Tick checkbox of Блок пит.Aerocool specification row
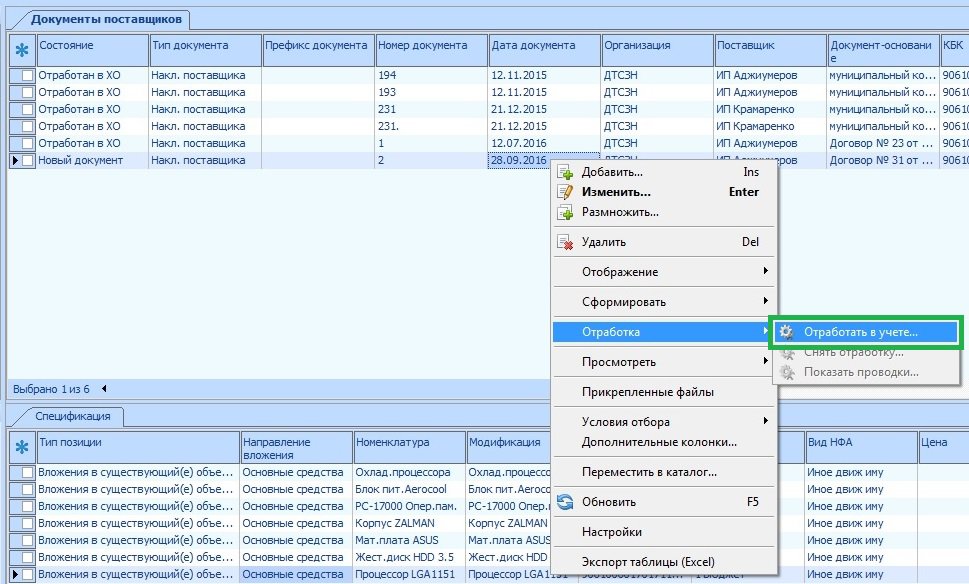This screenshot has height=584, width=969. coord(27,489)
